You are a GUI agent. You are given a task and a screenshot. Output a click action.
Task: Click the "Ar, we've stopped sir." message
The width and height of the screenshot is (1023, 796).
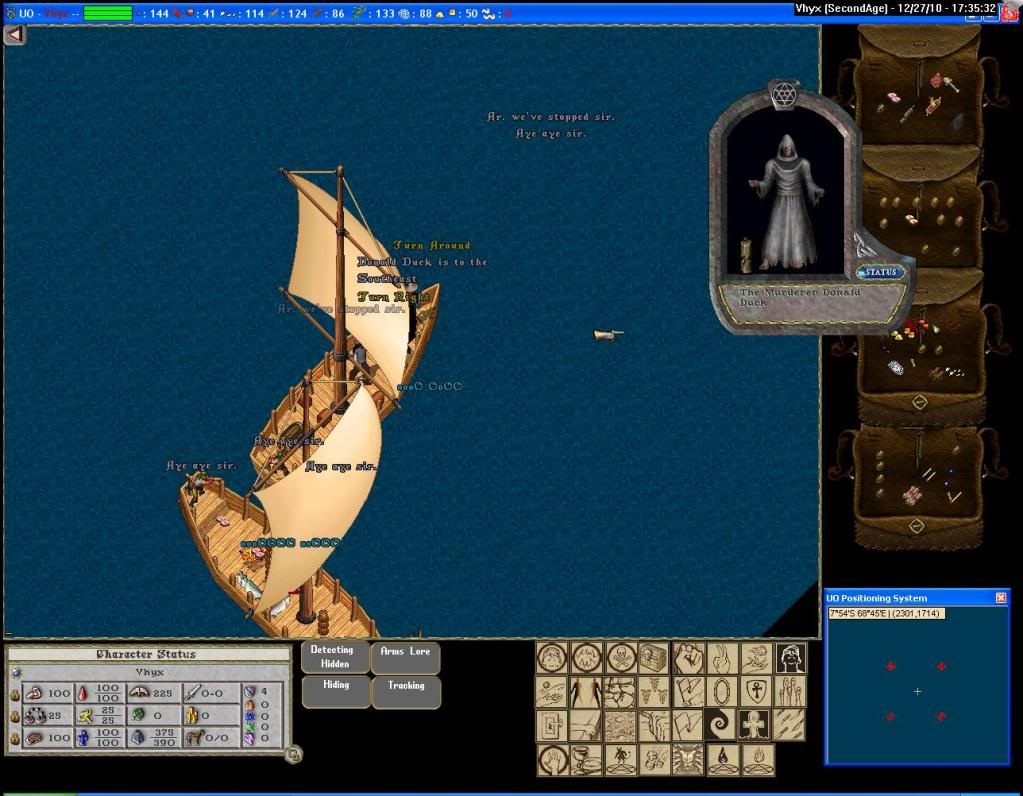pos(551,117)
